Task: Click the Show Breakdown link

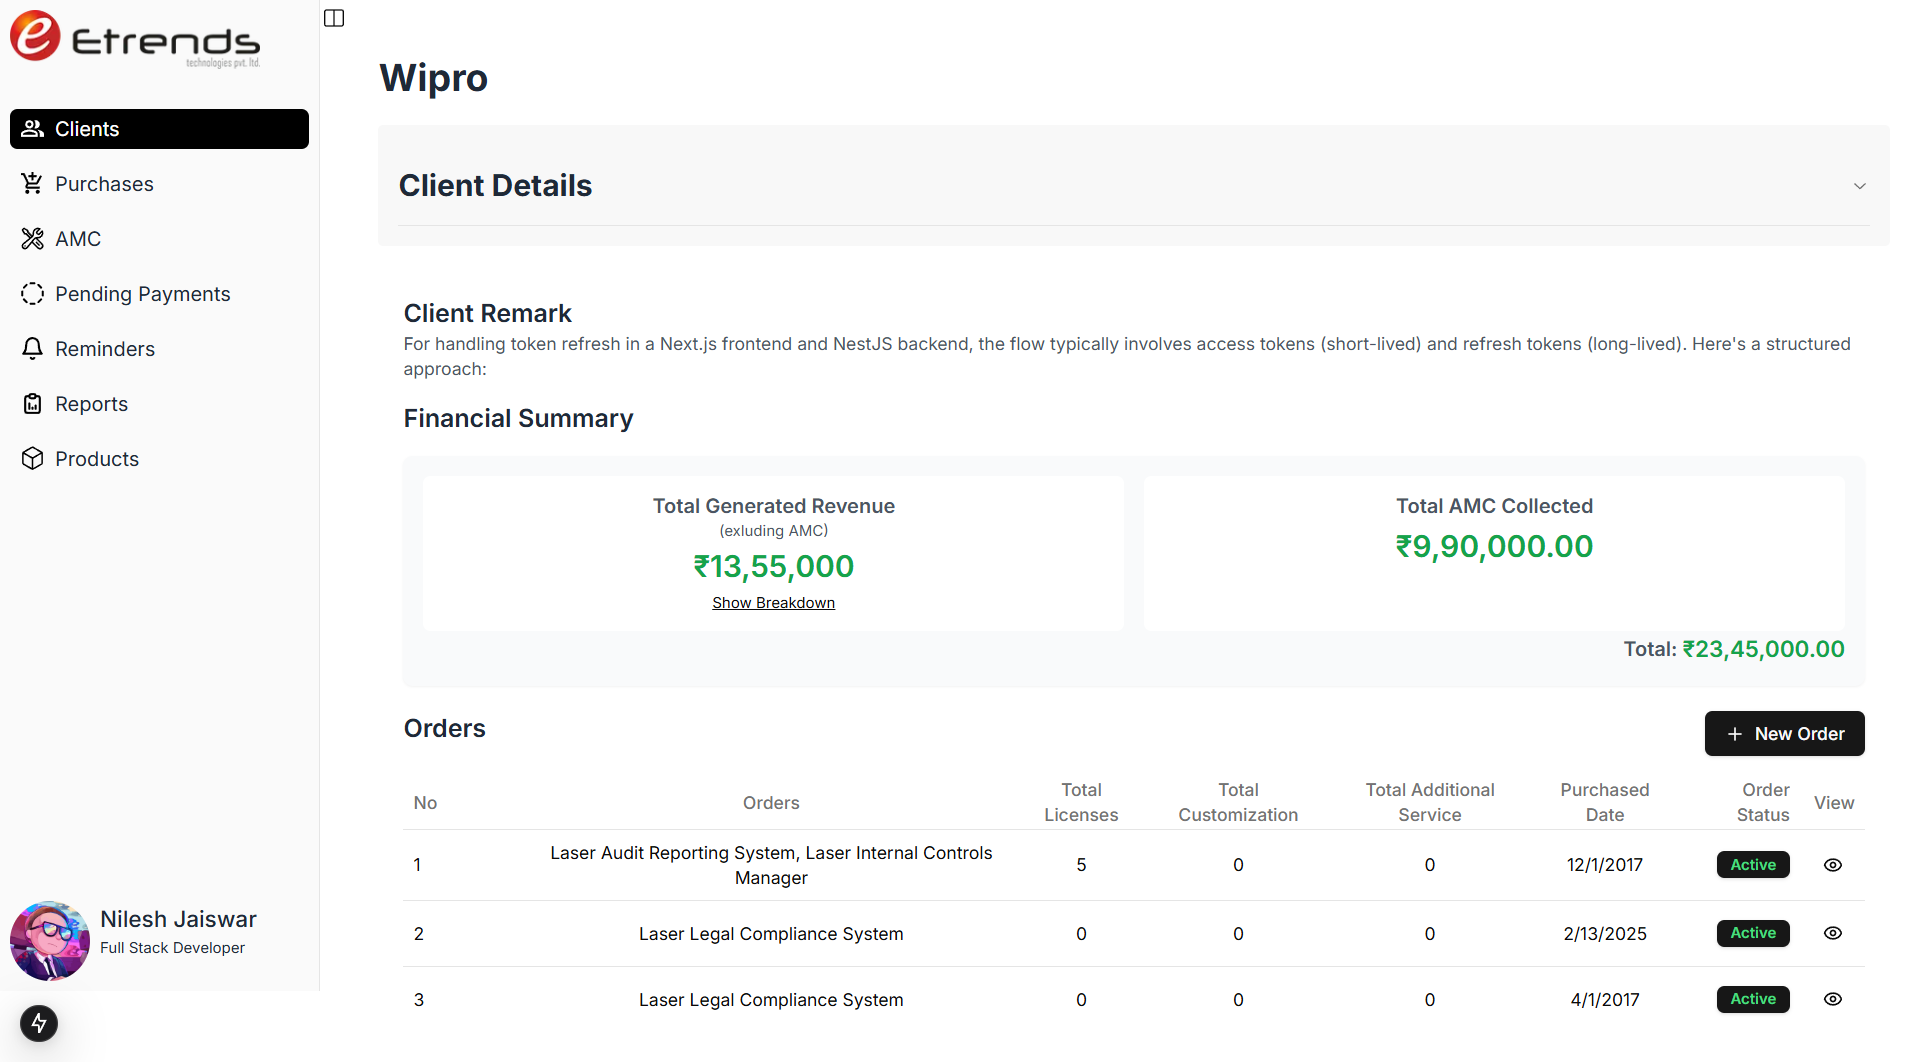Action: pos(773,603)
